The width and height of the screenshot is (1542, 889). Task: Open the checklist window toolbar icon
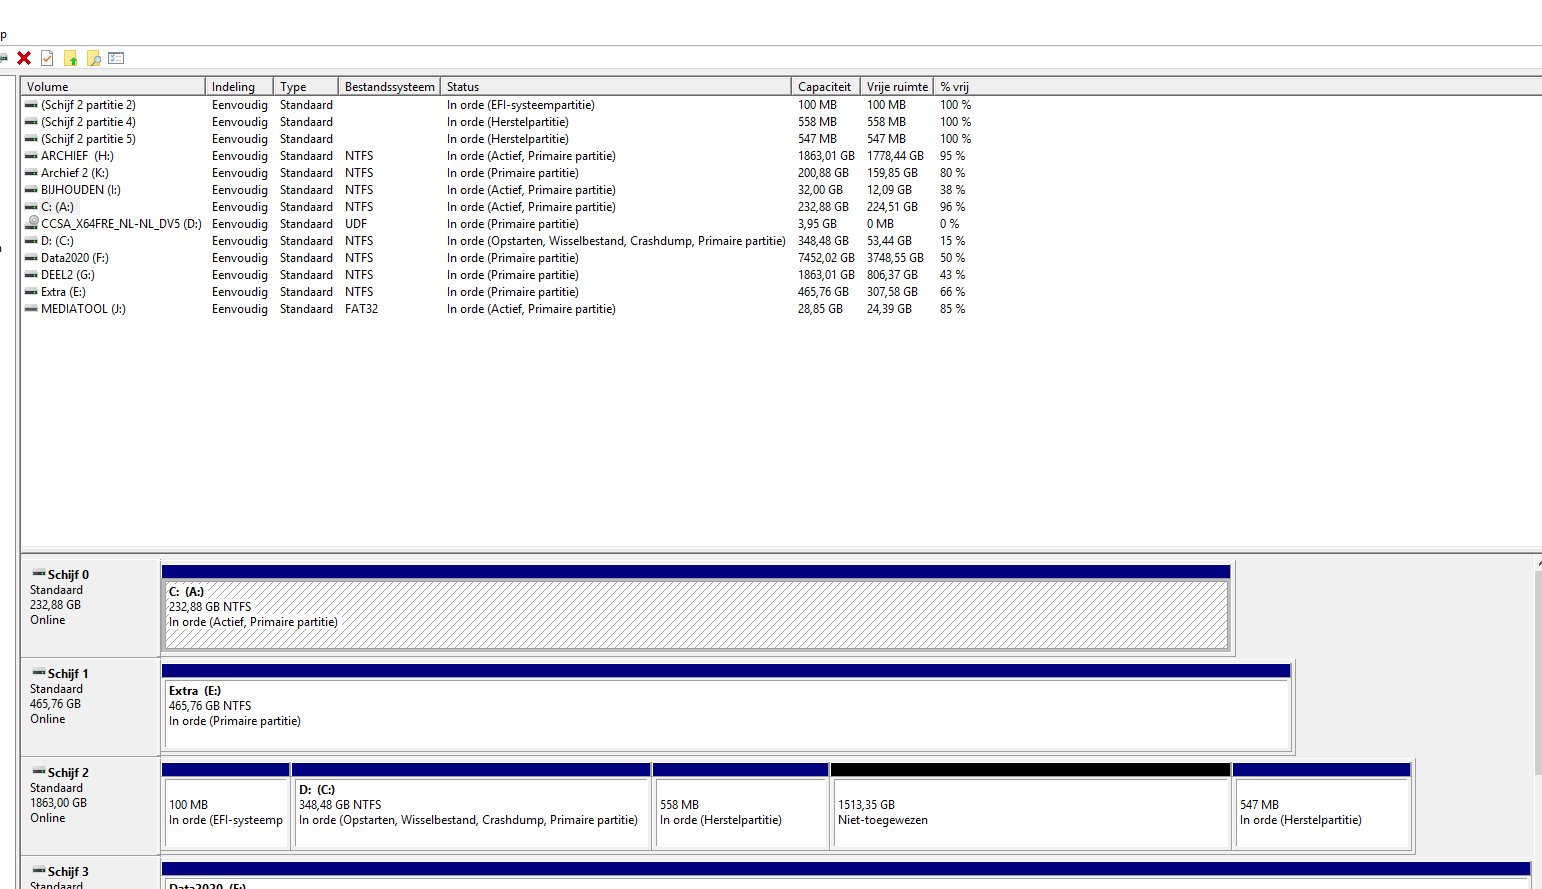116,58
